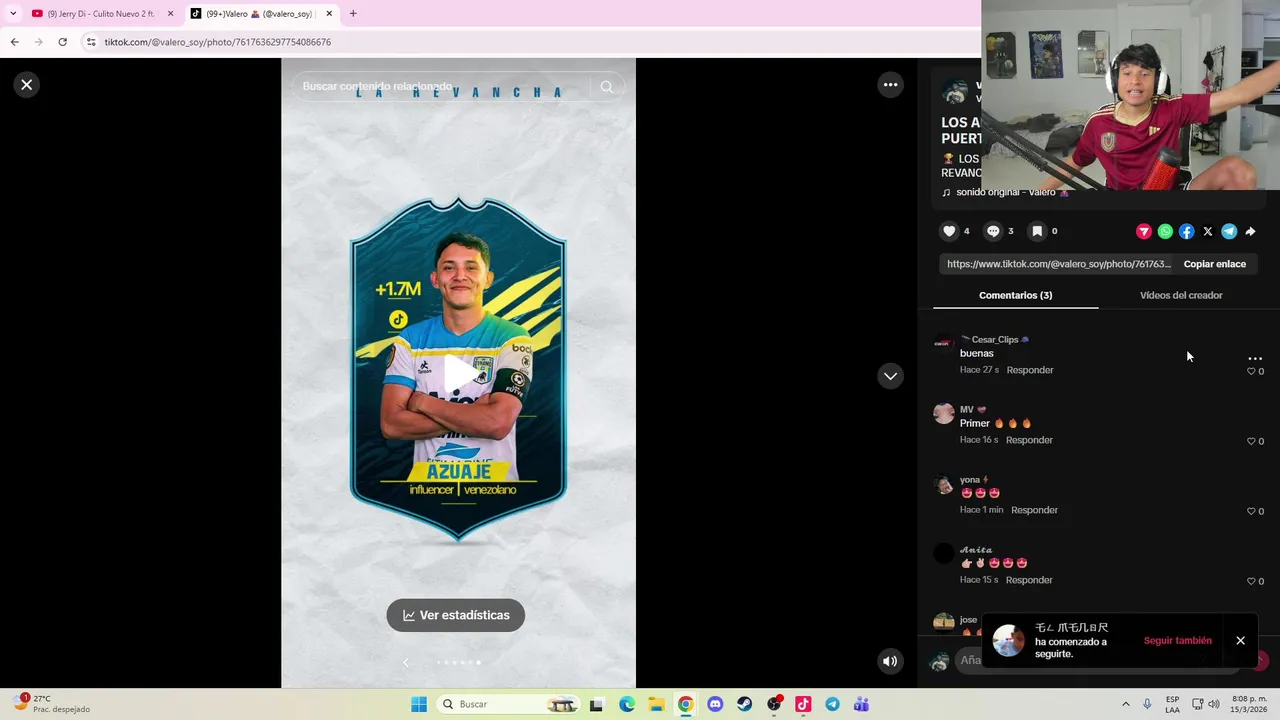Share post to X
The image size is (1280, 720).
point(1208,231)
